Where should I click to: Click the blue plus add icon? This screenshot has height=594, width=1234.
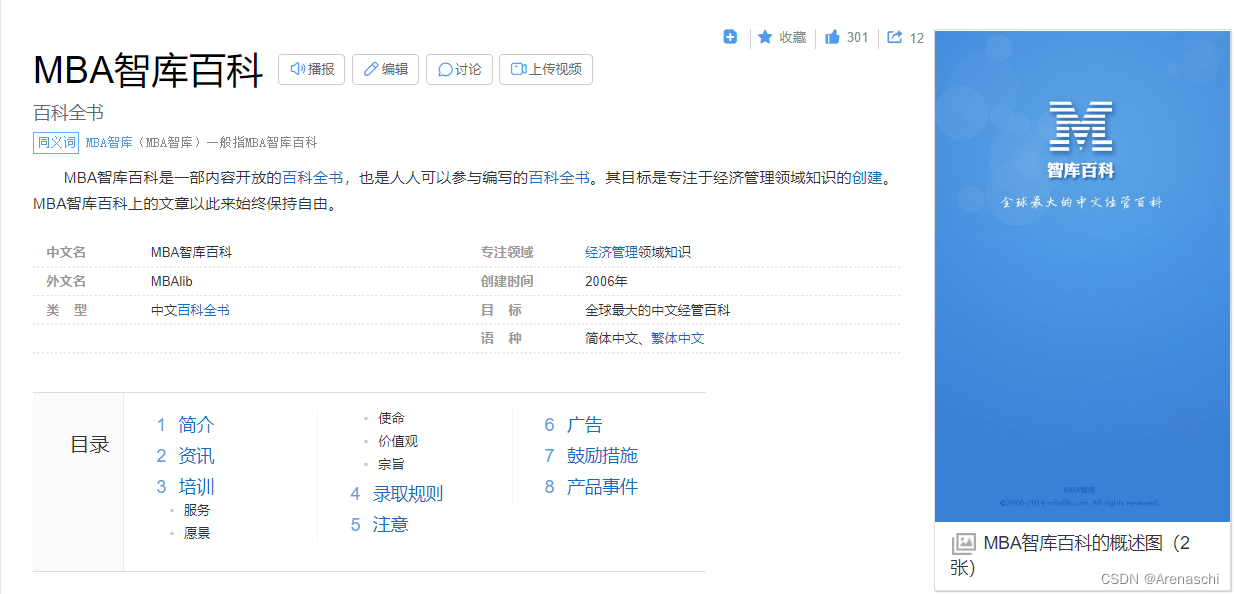pos(730,37)
